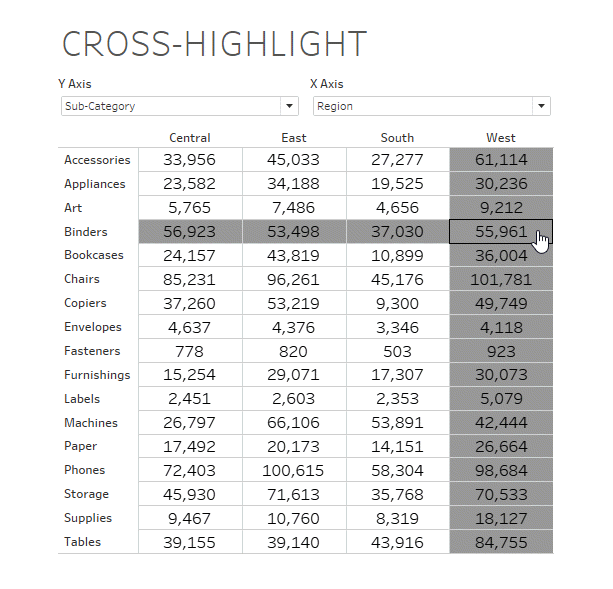Click the Central column header
The height and width of the screenshot is (589, 613).
190,138
